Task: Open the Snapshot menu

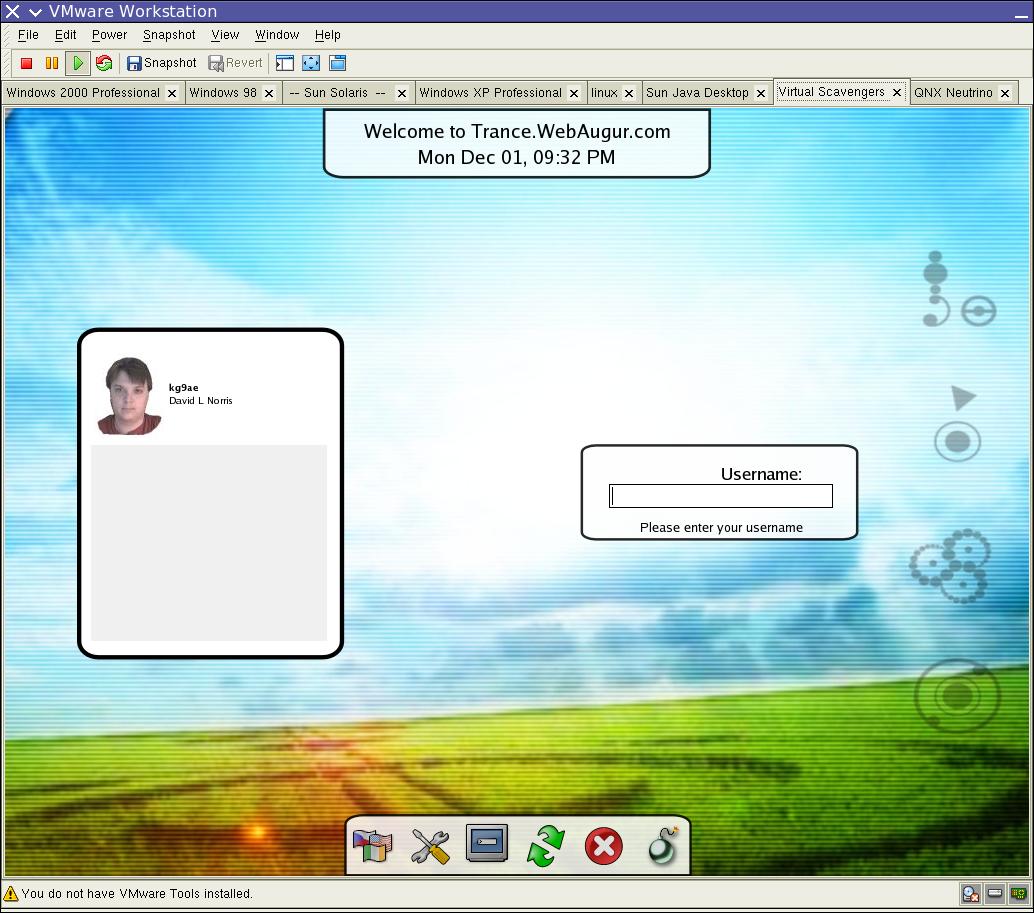Action: pyautogui.click(x=169, y=35)
